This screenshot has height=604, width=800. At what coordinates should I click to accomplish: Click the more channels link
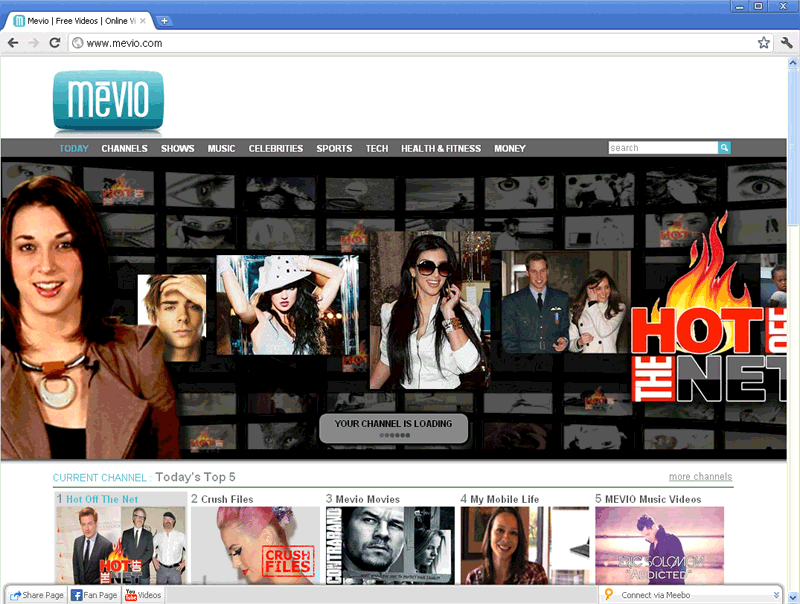tap(700, 477)
